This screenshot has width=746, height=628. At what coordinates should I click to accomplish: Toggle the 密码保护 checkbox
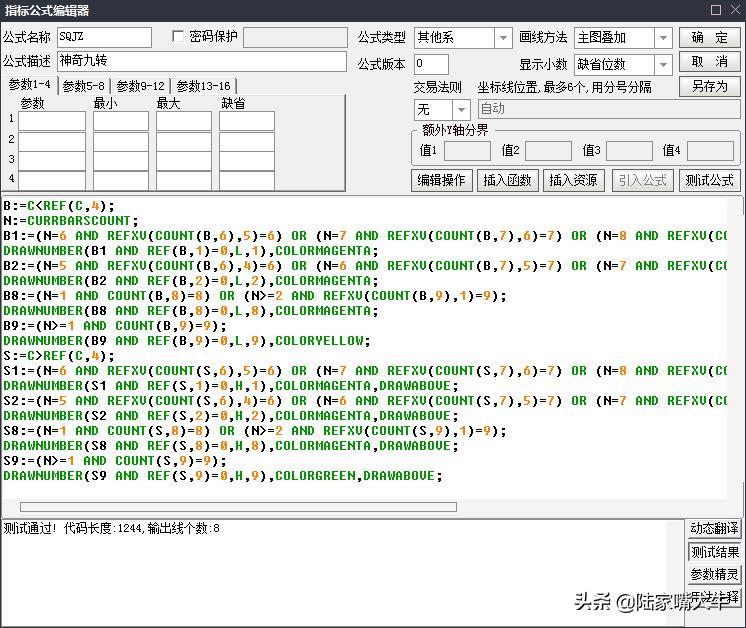pyautogui.click(x=179, y=37)
